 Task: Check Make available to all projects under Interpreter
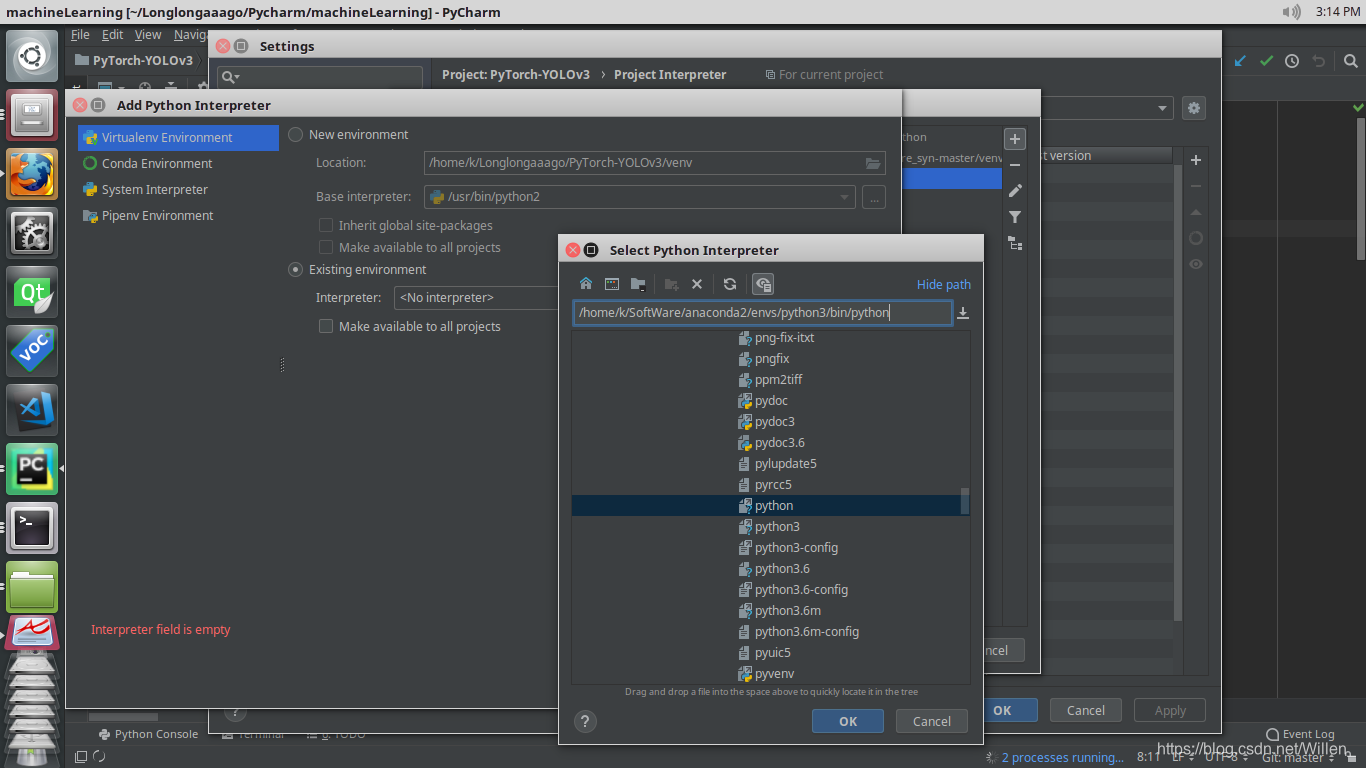(326, 327)
